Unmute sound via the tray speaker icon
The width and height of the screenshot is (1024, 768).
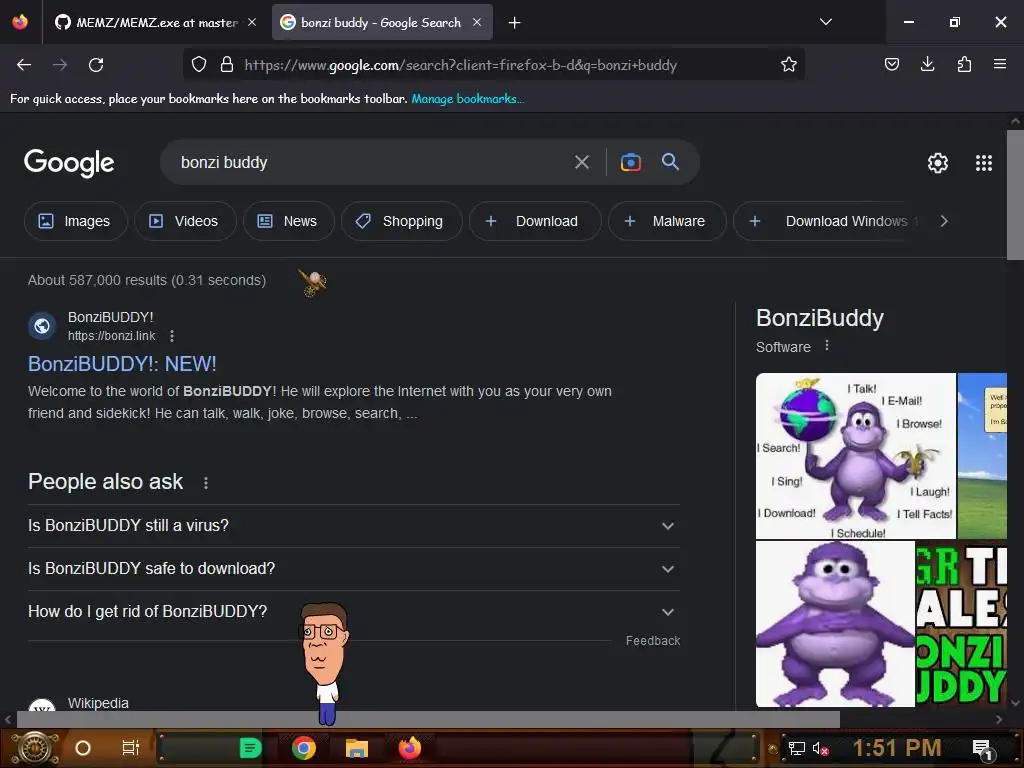[820, 748]
